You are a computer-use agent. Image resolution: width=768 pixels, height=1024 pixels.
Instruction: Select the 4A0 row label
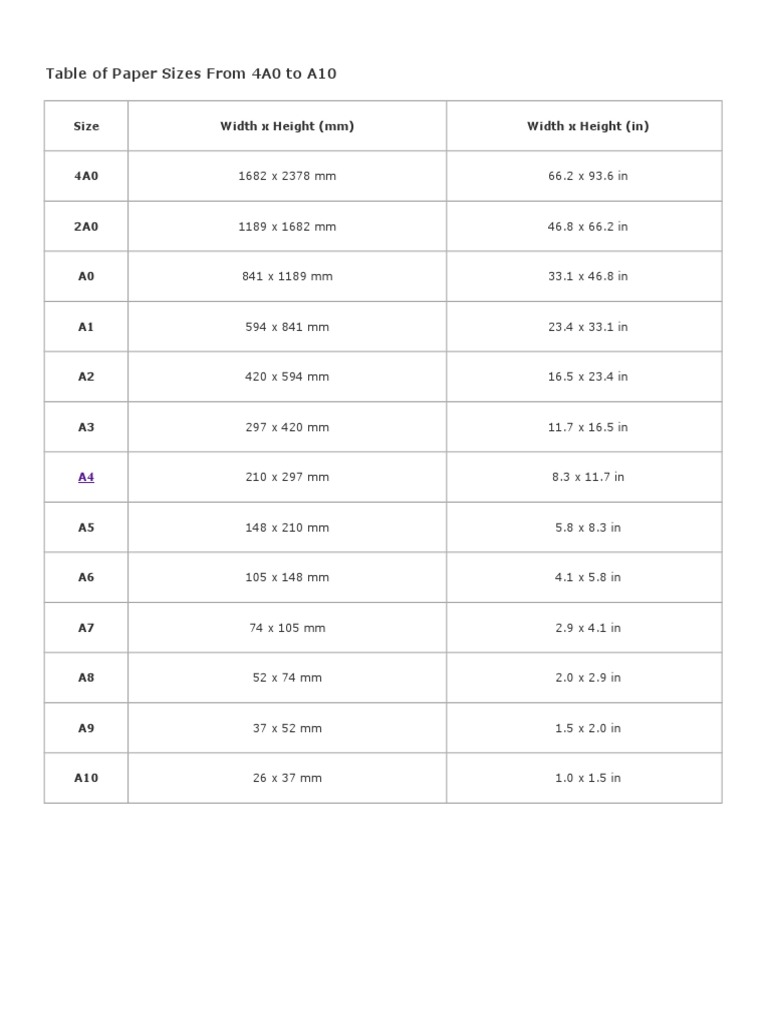(86, 176)
